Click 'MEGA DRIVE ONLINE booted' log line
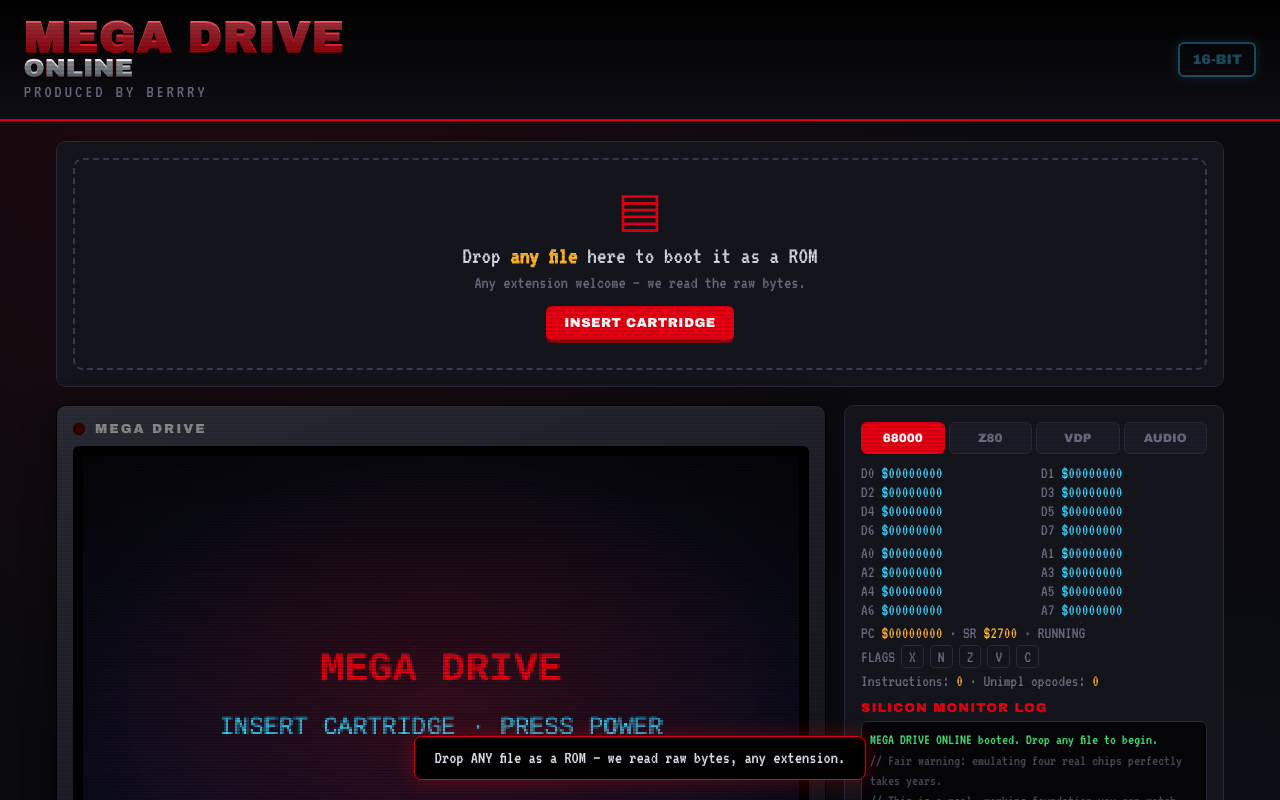The image size is (1280, 800). coord(1014,740)
